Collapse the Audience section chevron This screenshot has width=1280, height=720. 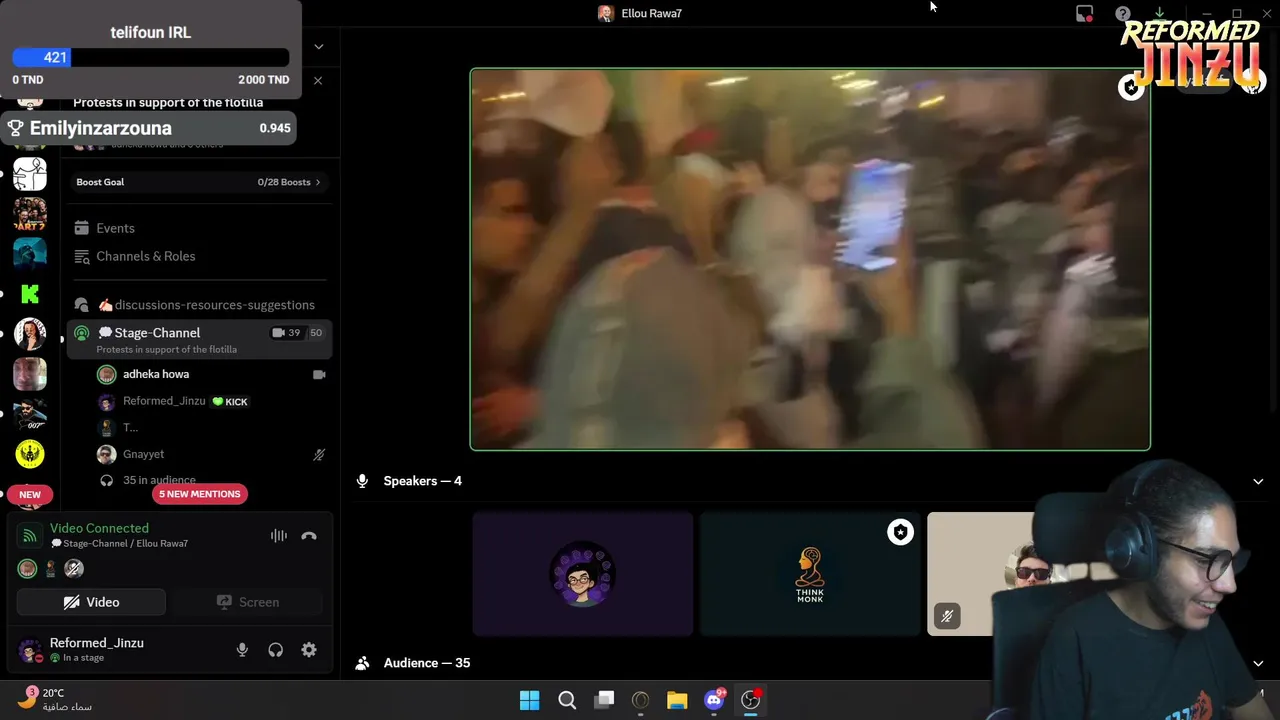(x=1258, y=663)
